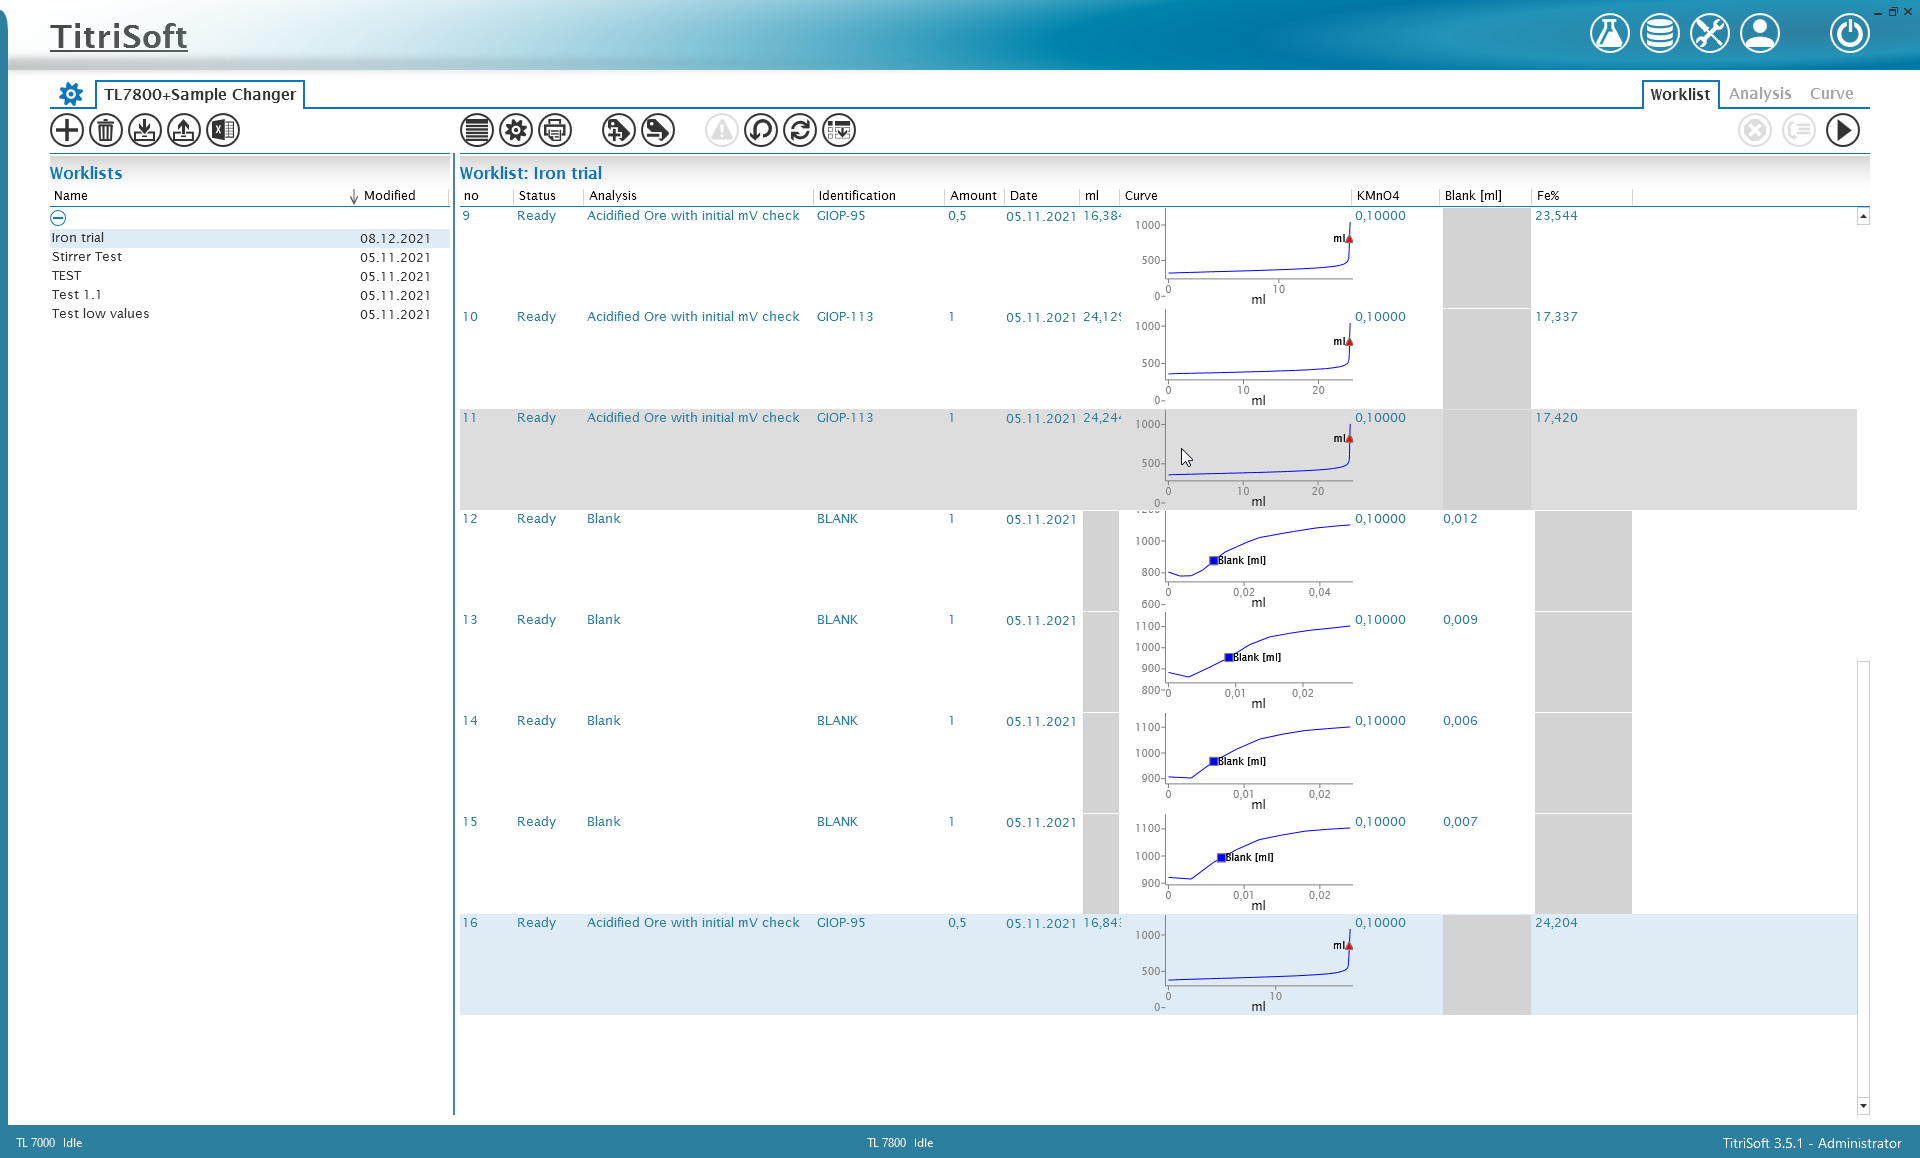Import a worklist via the download icon
1920x1158 pixels.
click(144, 130)
